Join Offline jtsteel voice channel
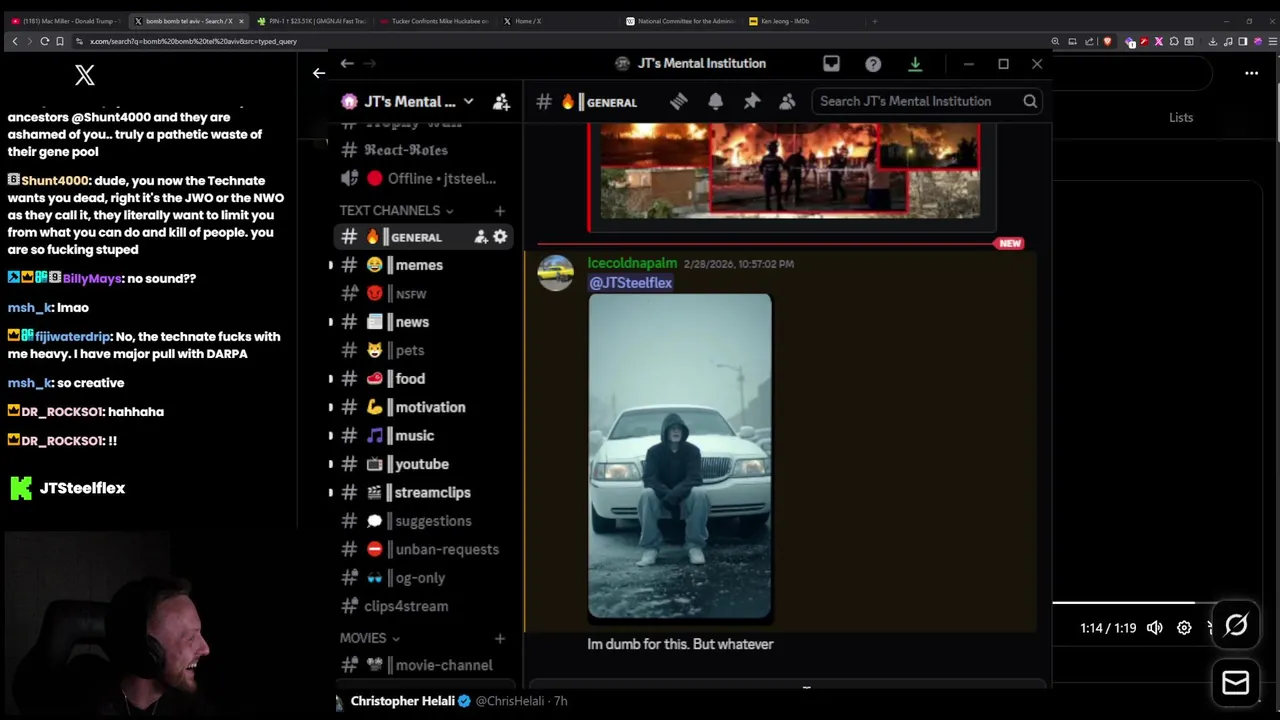This screenshot has height=720, width=1280. point(424,178)
